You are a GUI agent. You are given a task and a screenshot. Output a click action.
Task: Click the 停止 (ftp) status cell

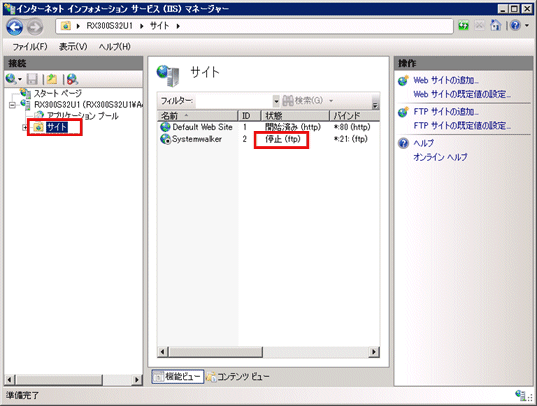[283, 139]
